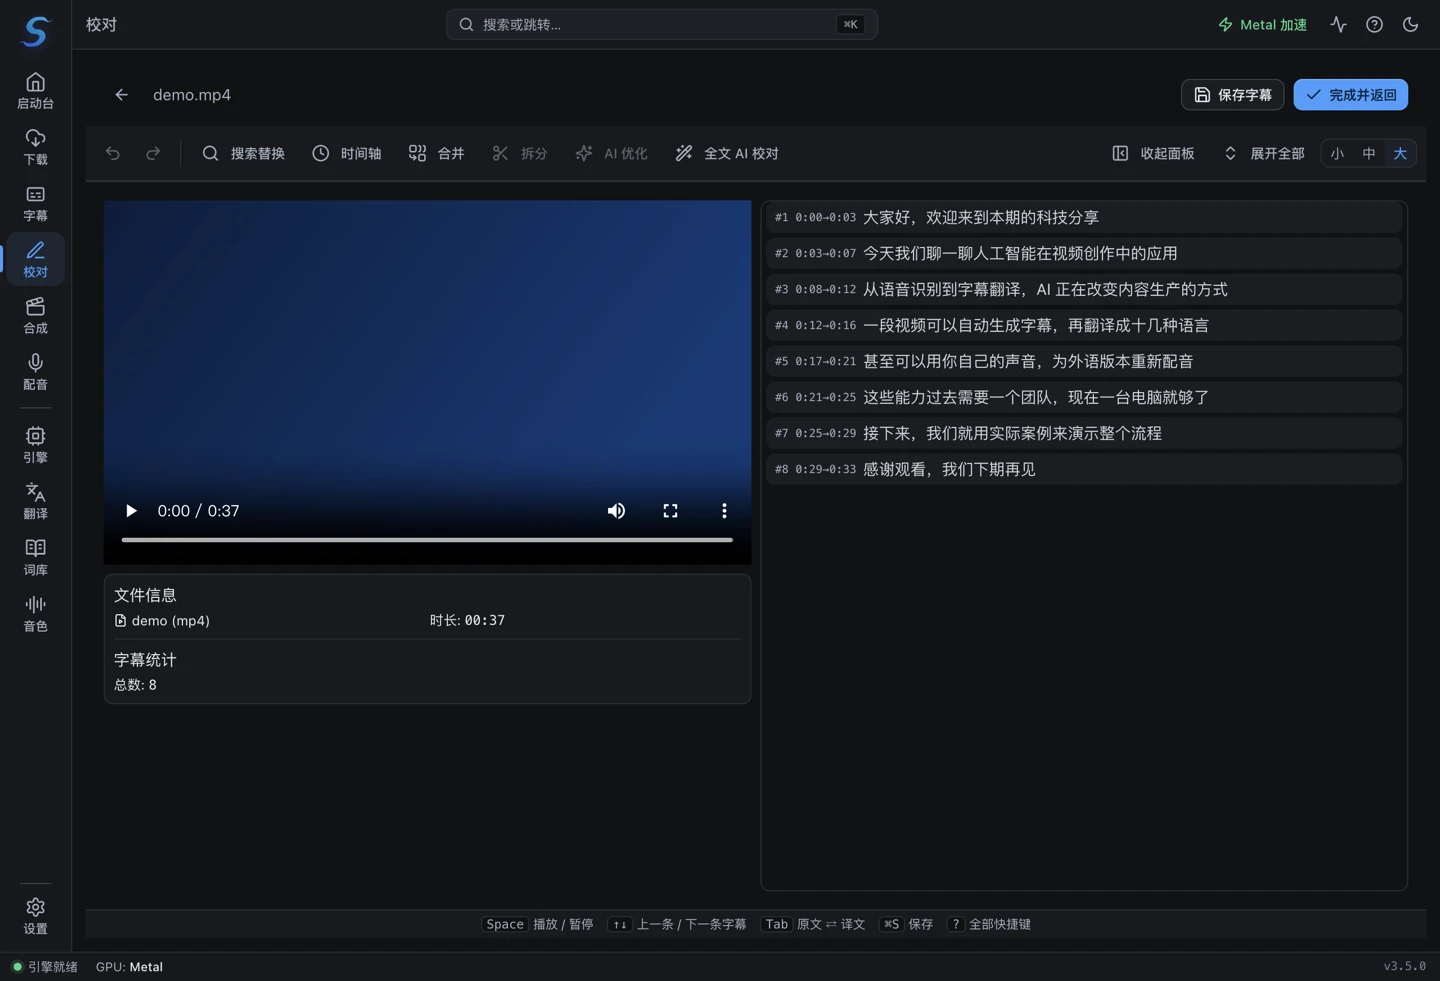
Task: Click the AI 优化 tool
Action: (611, 153)
